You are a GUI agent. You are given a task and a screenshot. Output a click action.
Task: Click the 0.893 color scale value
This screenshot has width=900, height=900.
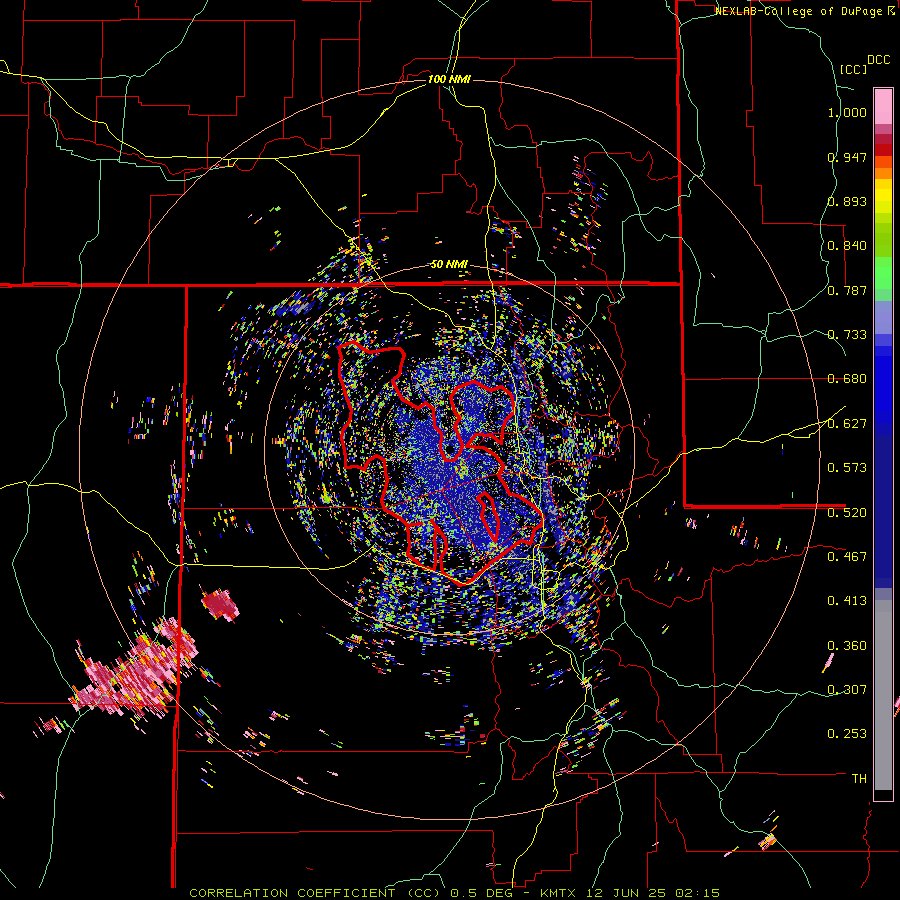pyautogui.click(x=847, y=201)
